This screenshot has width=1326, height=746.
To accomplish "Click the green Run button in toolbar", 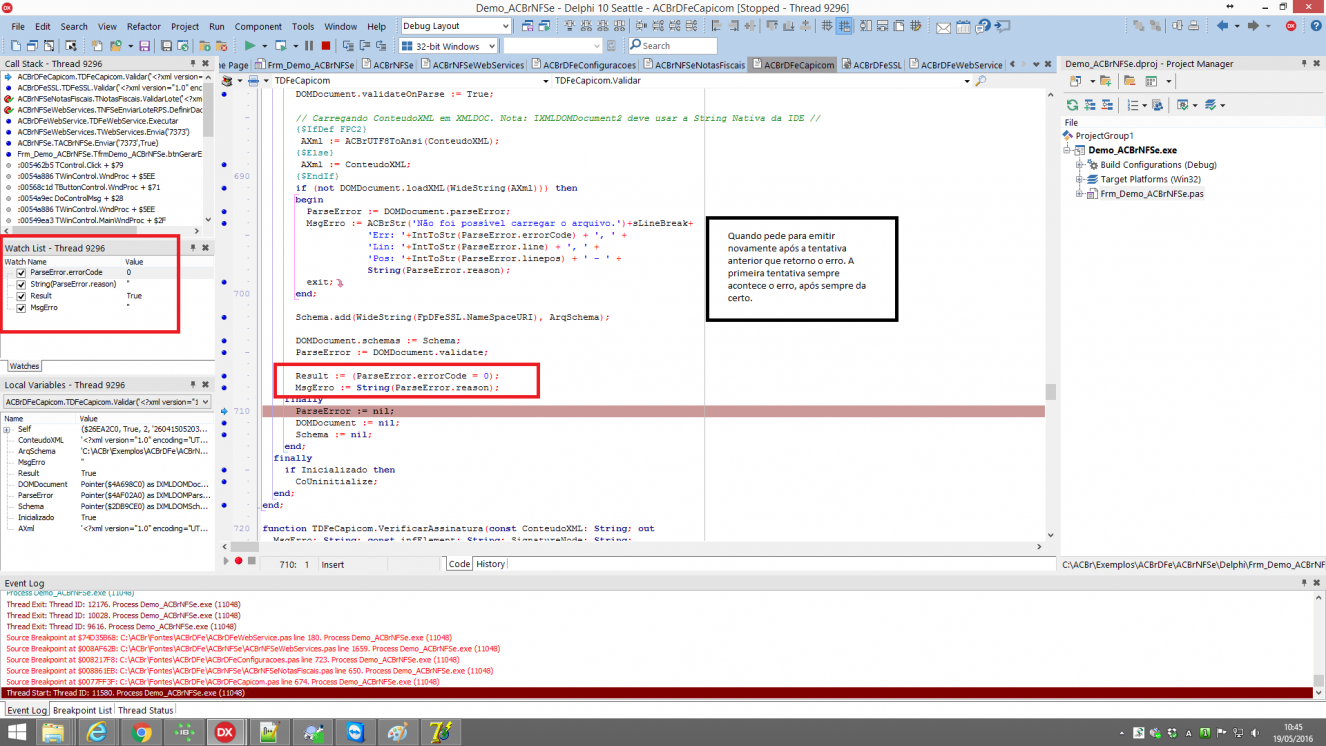I will point(249,46).
